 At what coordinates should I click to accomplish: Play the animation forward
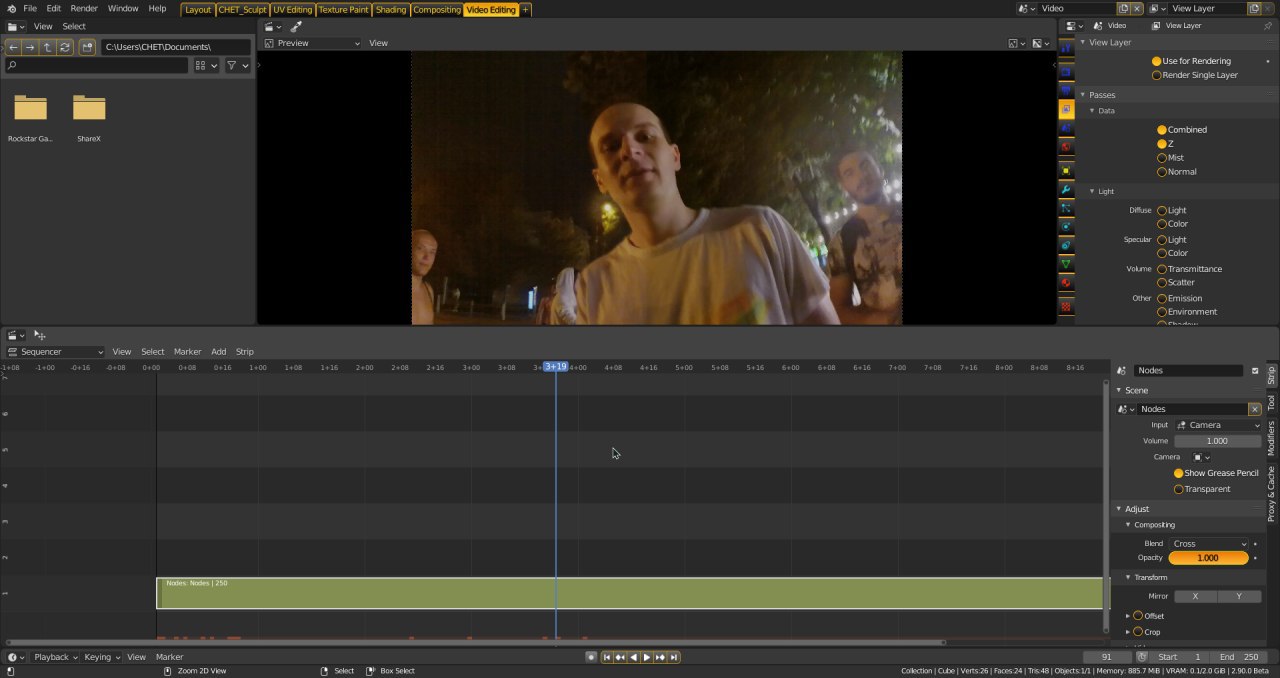click(647, 657)
